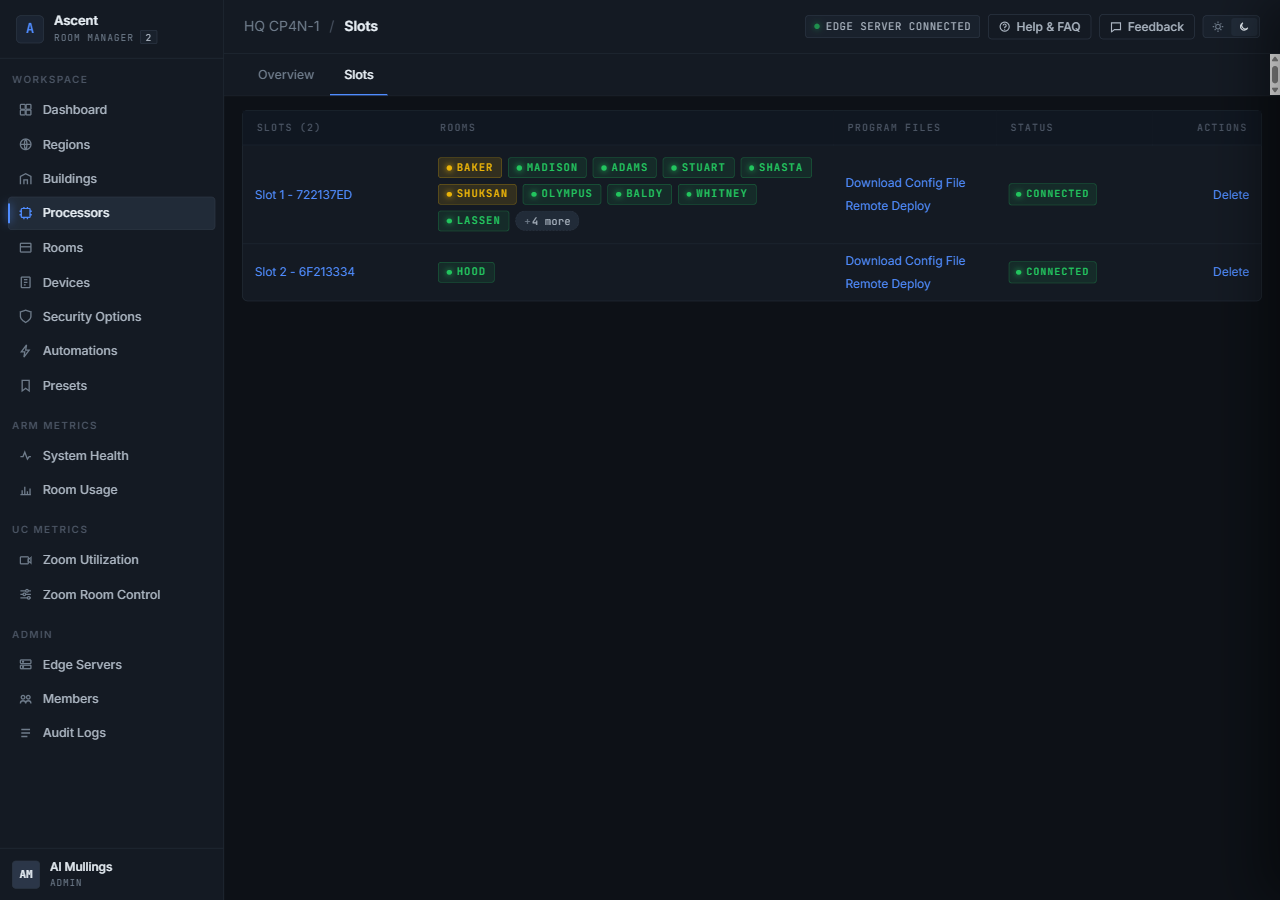Click the Members people icon
The width and height of the screenshot is (1280, 900).
26,699
